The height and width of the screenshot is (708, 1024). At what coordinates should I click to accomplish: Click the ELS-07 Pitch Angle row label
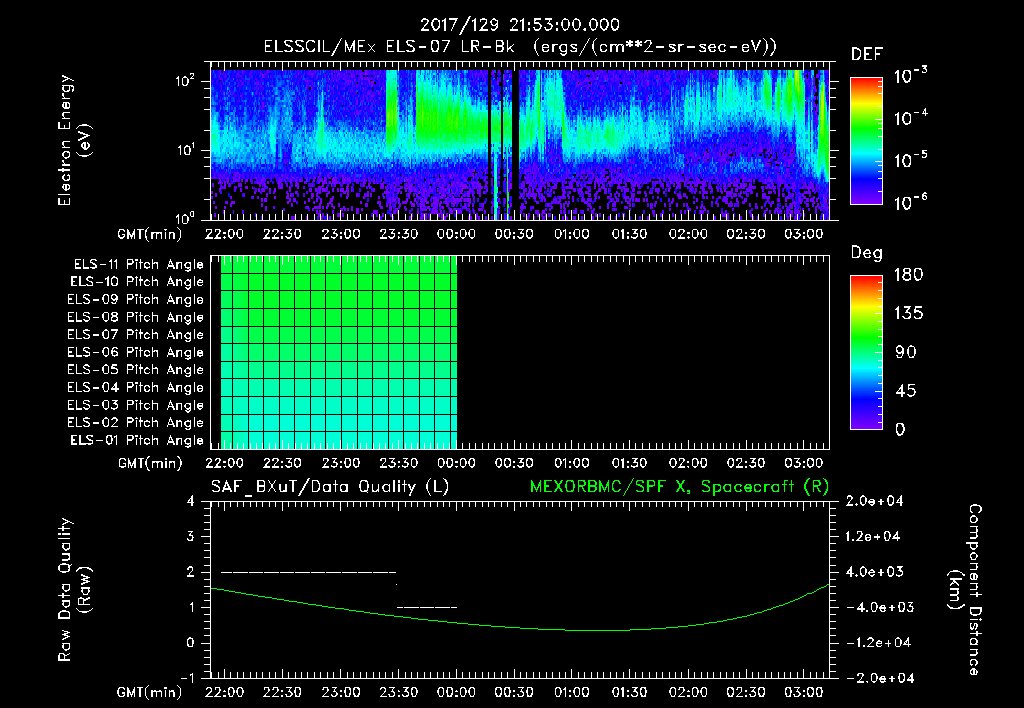[136, 334]
